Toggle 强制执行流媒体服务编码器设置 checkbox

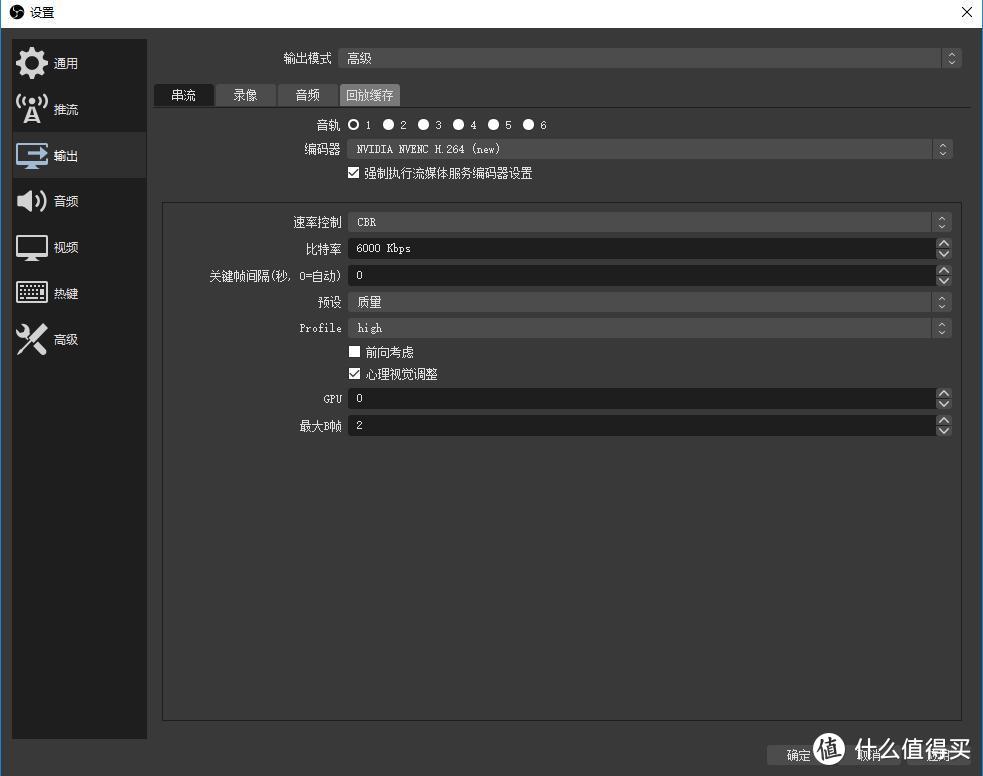tap(354, 173)
